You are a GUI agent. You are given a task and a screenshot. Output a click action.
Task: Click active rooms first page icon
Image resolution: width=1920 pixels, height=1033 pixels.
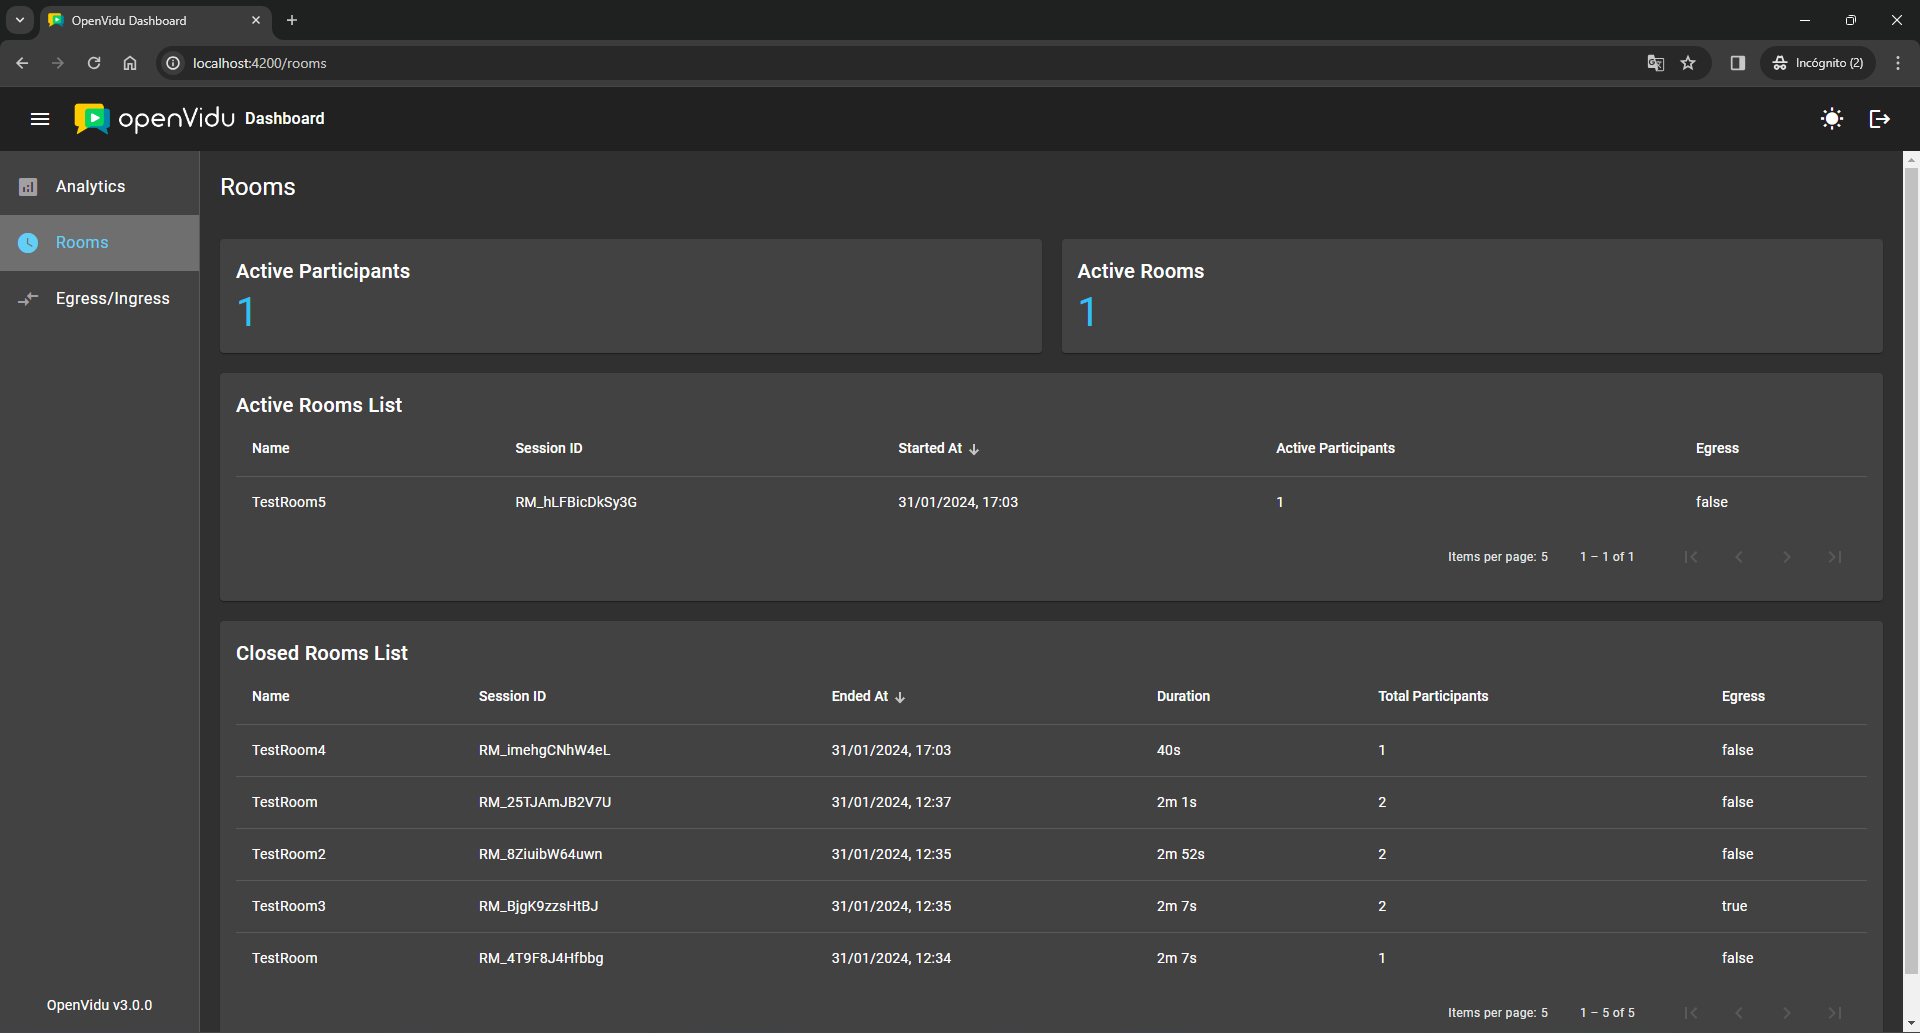(x=1691, y=557)
